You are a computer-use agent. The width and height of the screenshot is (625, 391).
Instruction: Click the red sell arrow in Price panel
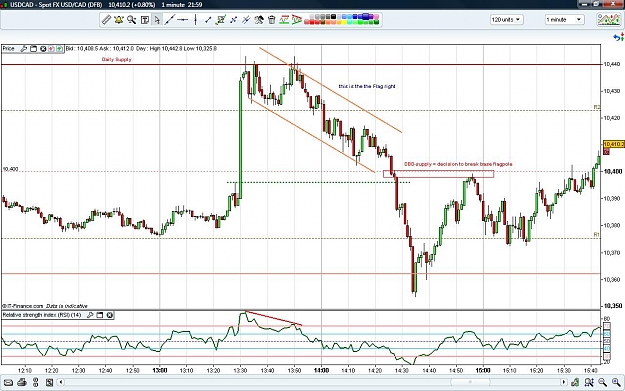pyautogui.click(x=51, y=49)
